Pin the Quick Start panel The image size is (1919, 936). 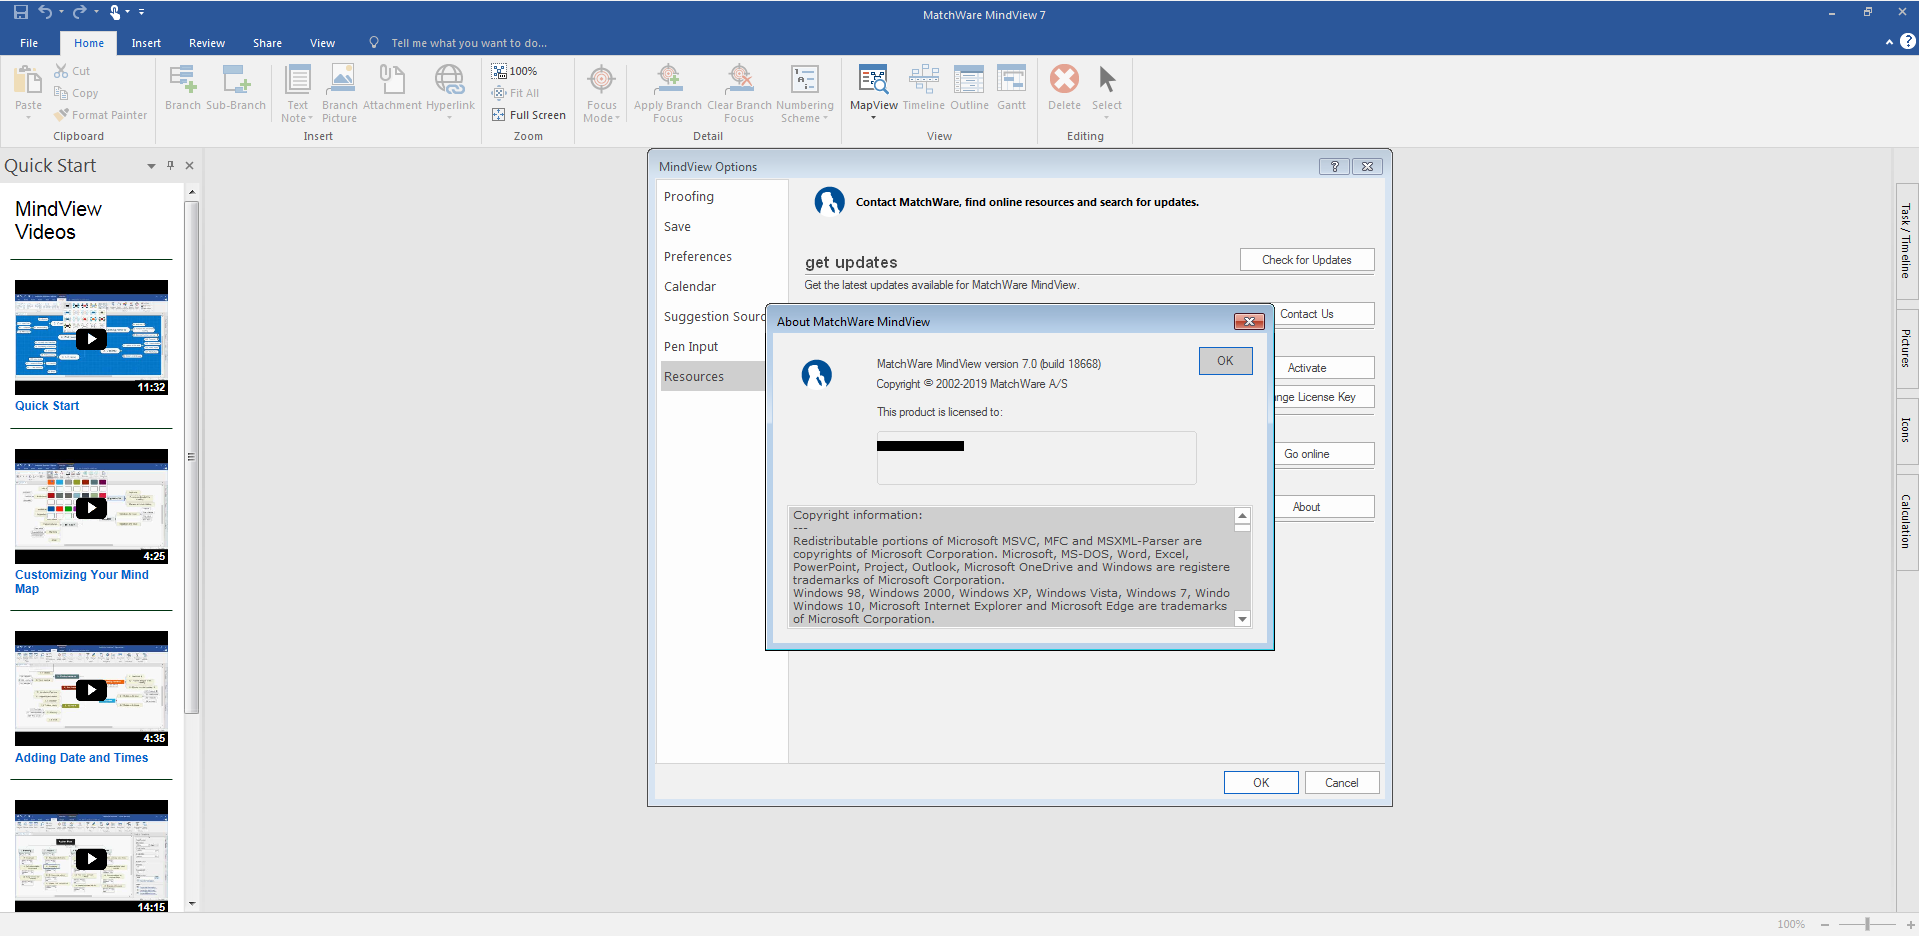[x=170, y=165]
